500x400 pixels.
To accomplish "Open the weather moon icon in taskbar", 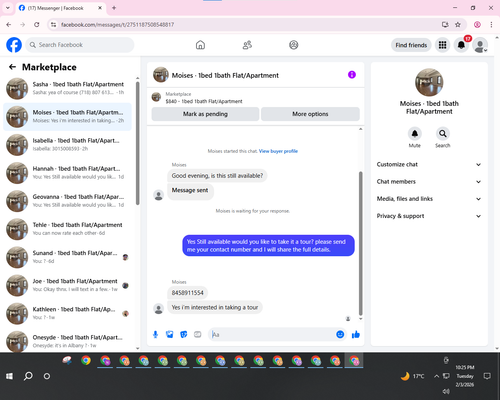I will [405, 376].
